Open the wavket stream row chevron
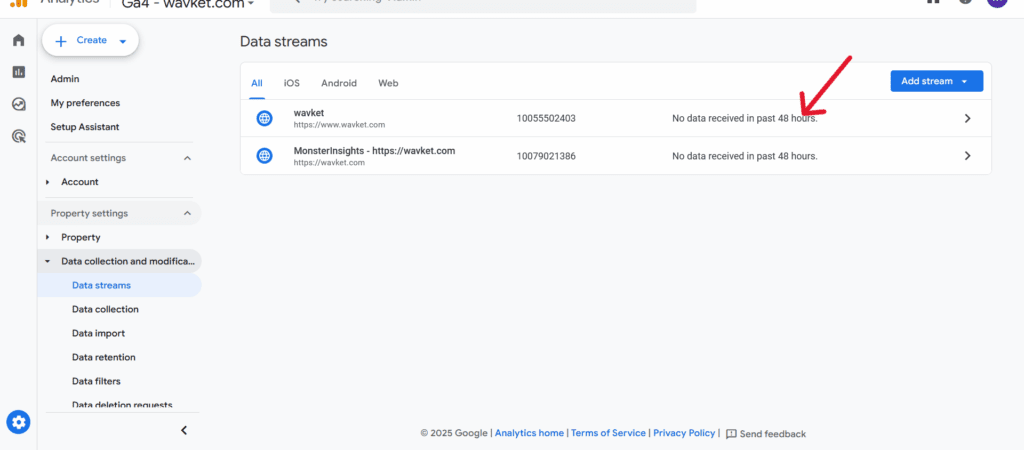Viewport: 1024px width, 450px height. tap(968, 118)
